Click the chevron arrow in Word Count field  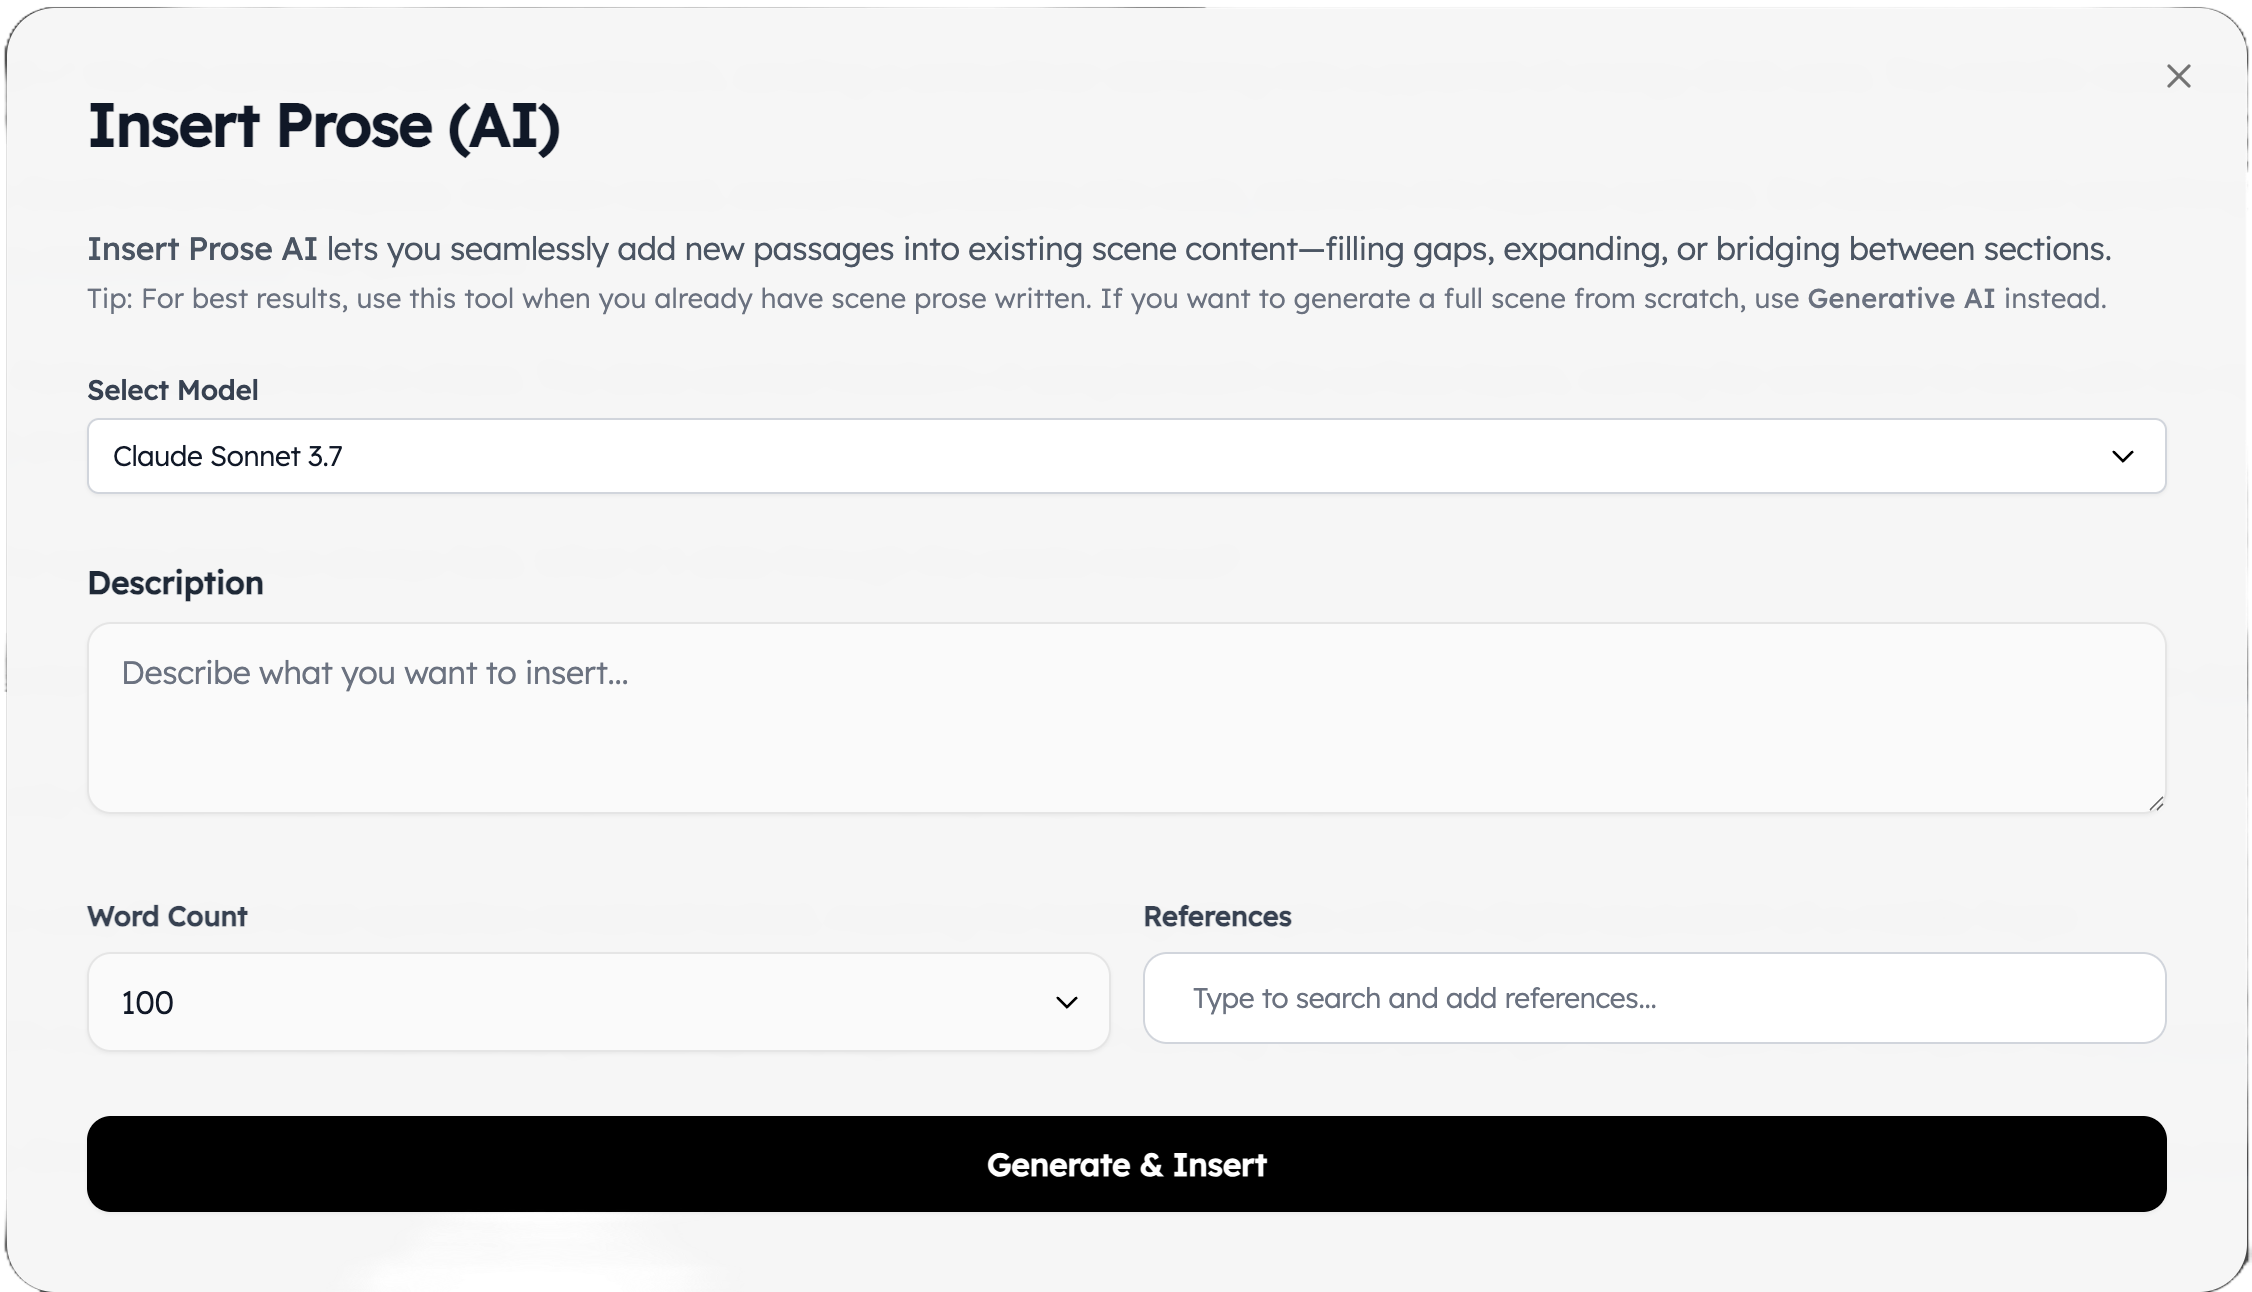[x=1066, y=1002]
